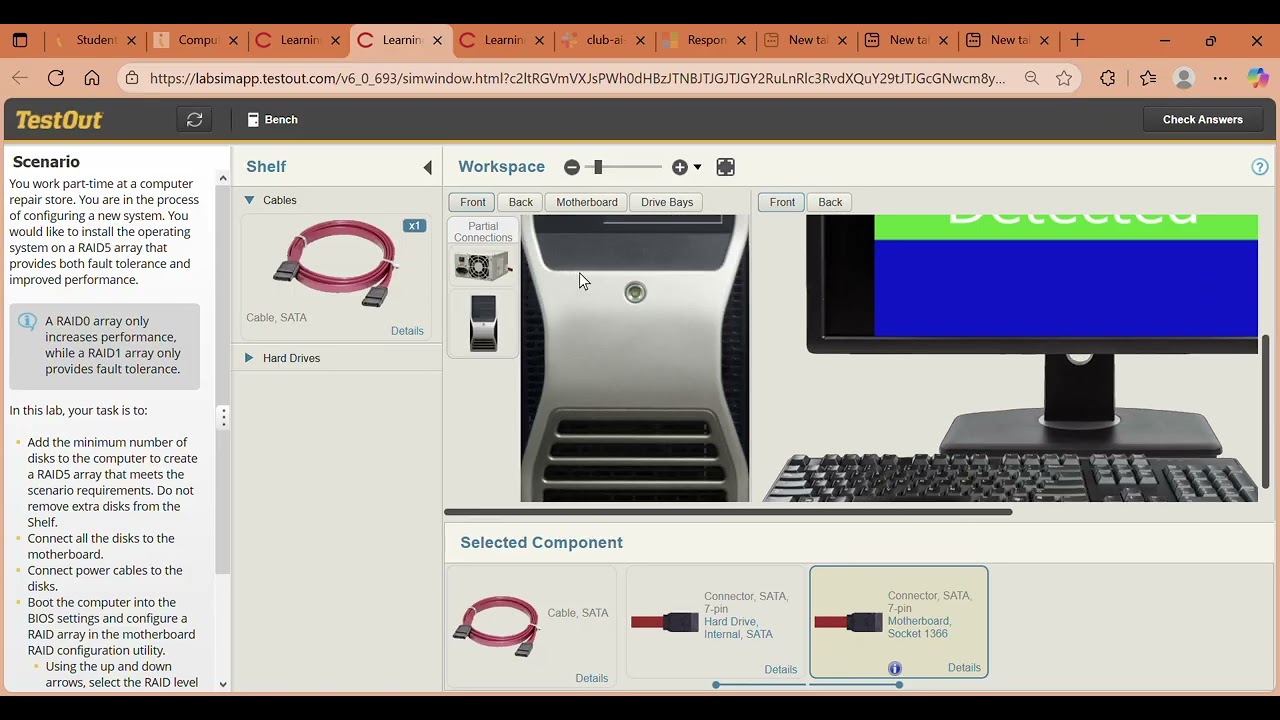Click the x1 quantity badge on the cable
The width and height of the screenshot is (1280, 720).
click(x=414, y=226)
